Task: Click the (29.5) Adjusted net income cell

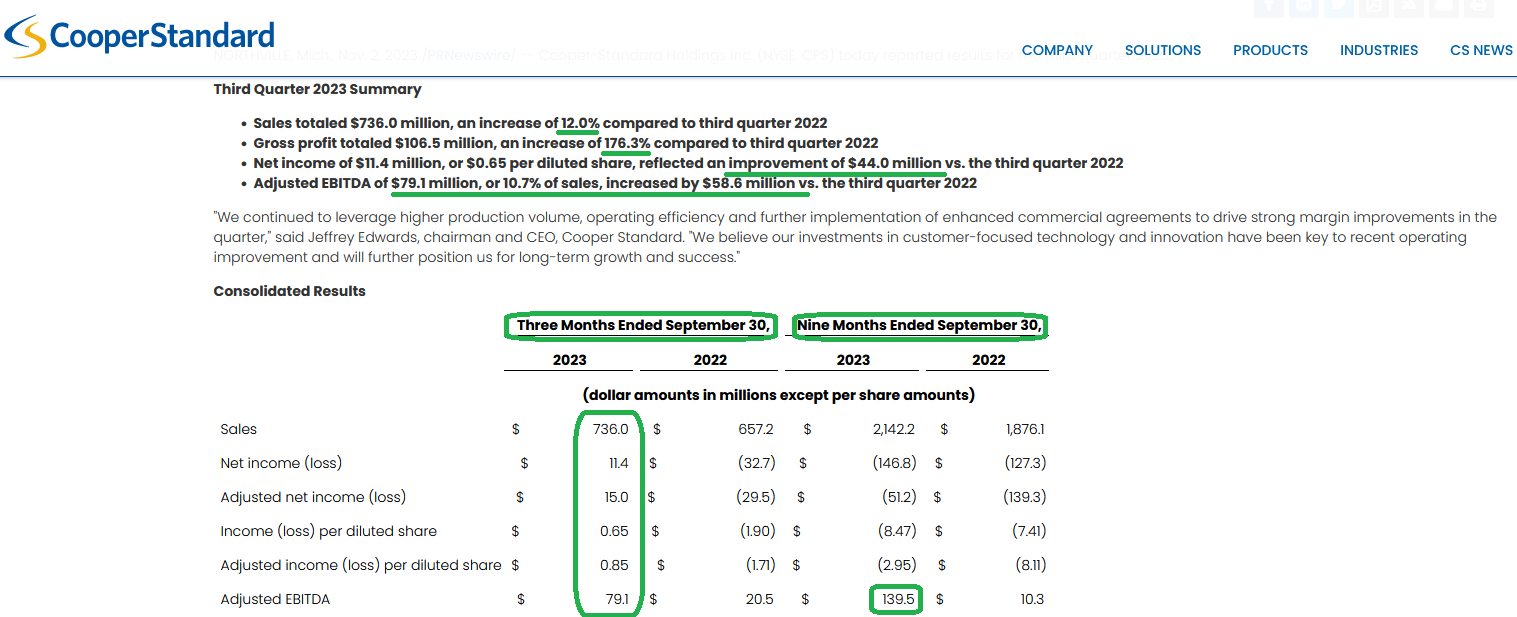Action: 757,497
